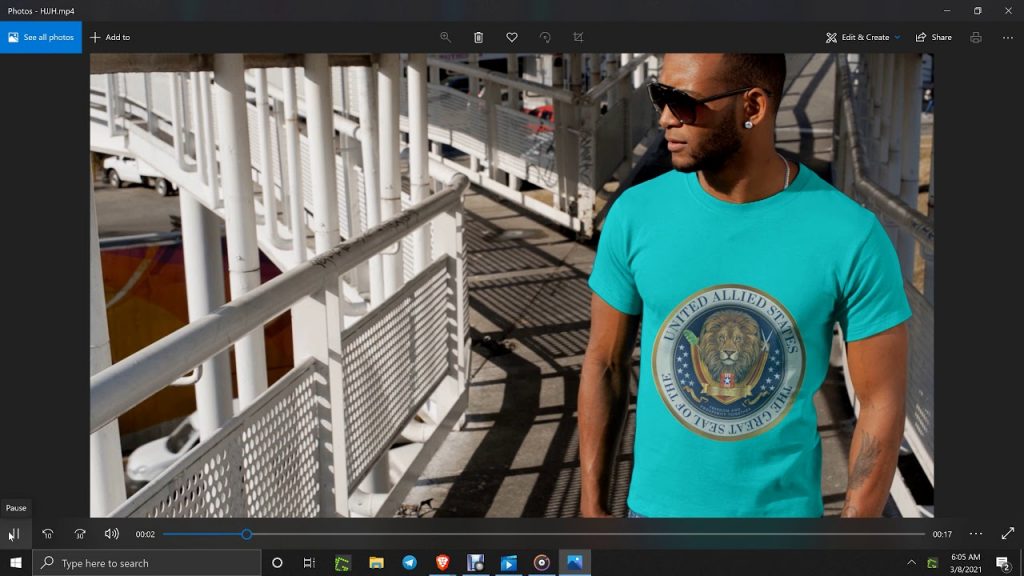This screenshot has height=576, width=1024.
Task: Click the Type here to search box
Action: coord(147,563)
